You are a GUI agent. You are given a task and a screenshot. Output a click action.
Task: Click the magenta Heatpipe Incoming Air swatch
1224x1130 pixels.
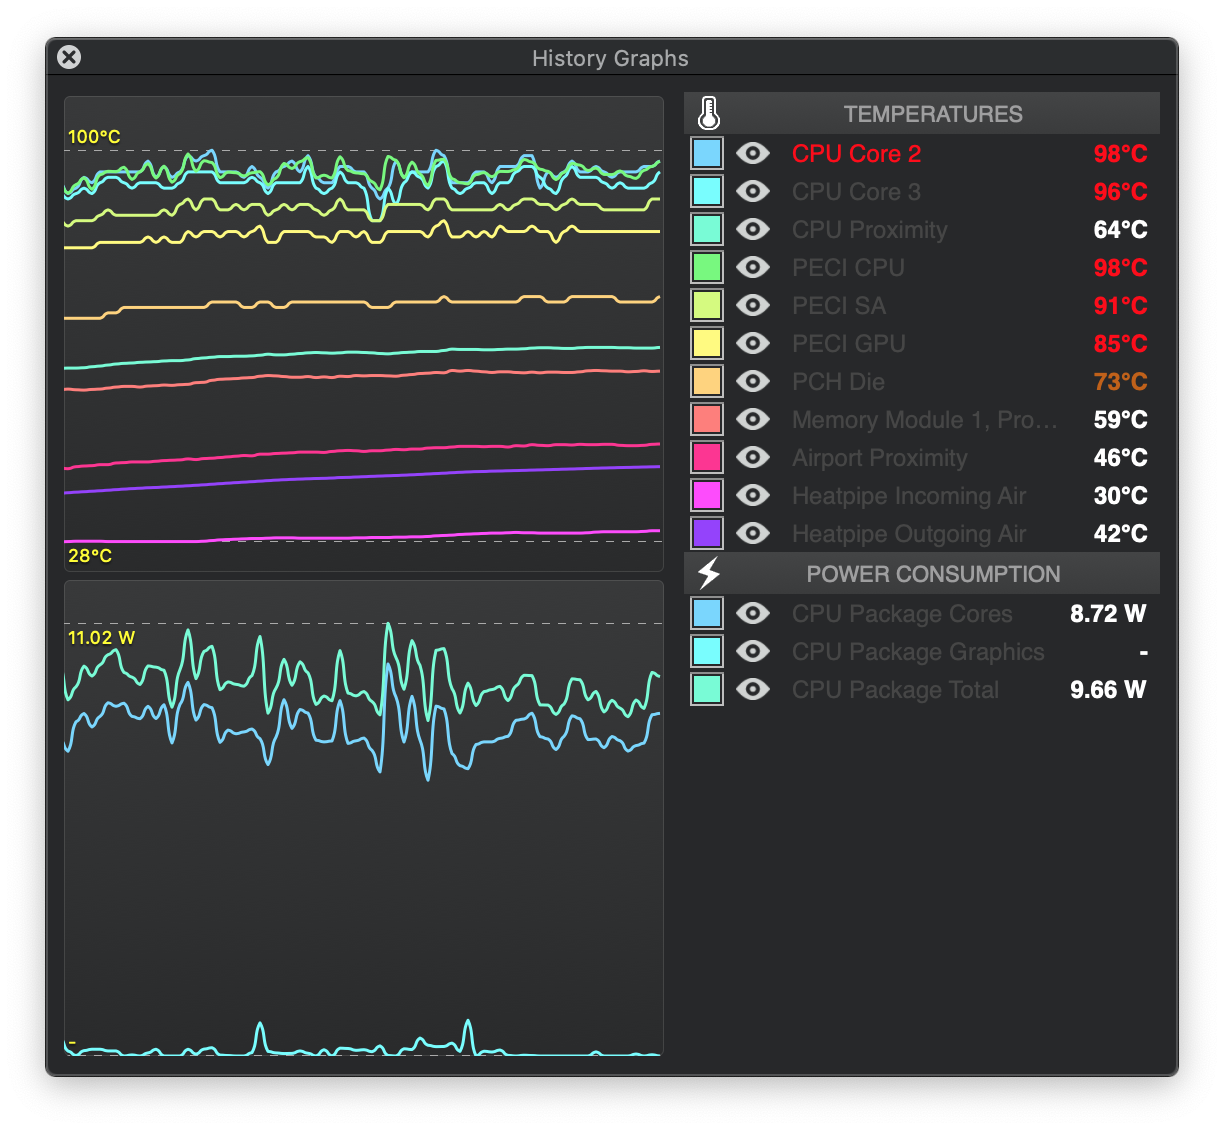pyautogui.click(x=707, y=495)
